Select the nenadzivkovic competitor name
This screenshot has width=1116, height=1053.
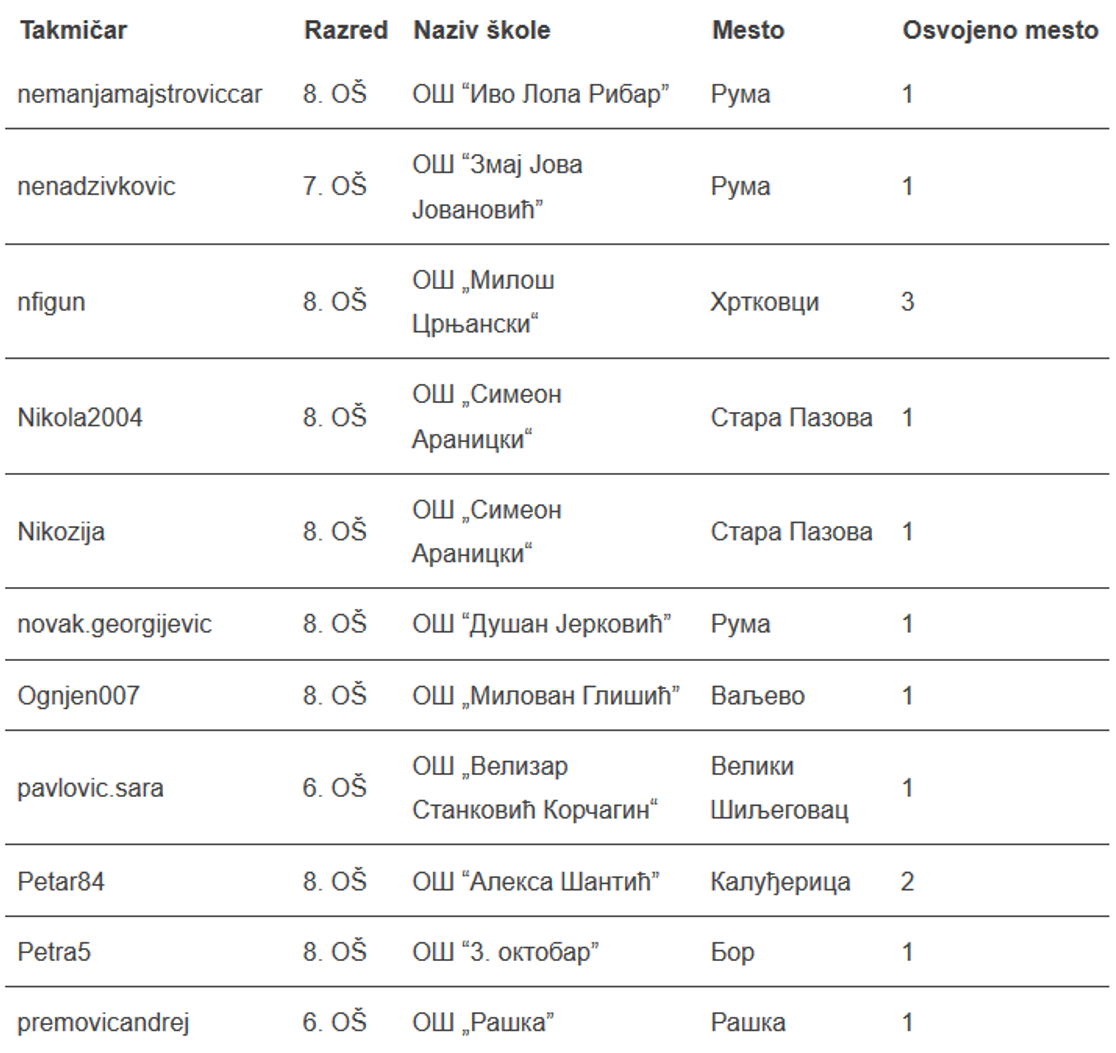click(x=97, y=186)
